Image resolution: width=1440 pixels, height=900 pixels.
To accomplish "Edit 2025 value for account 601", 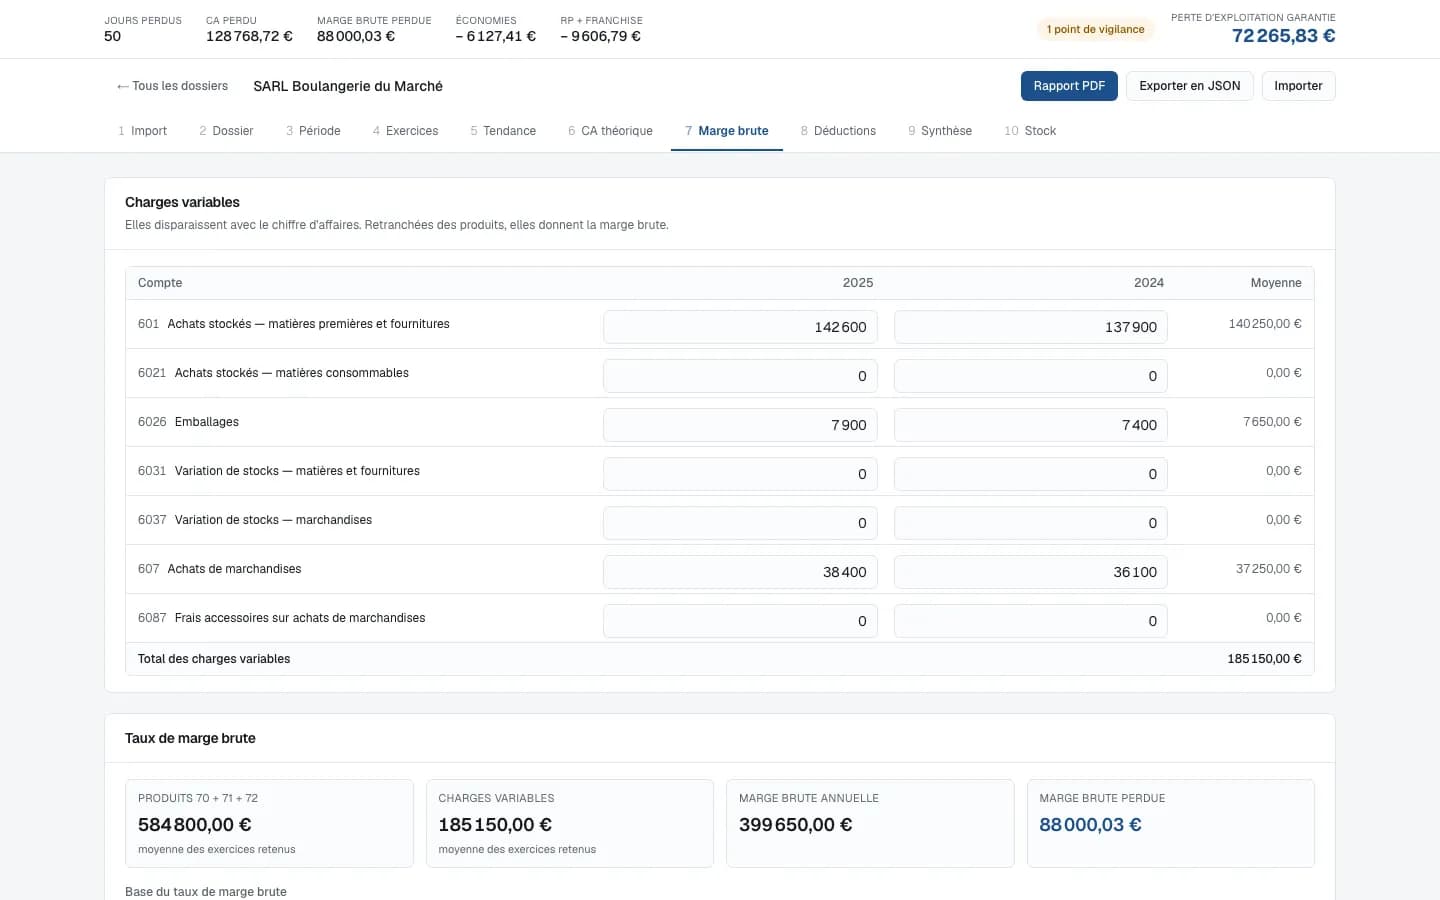I will (x=740, y=327).
